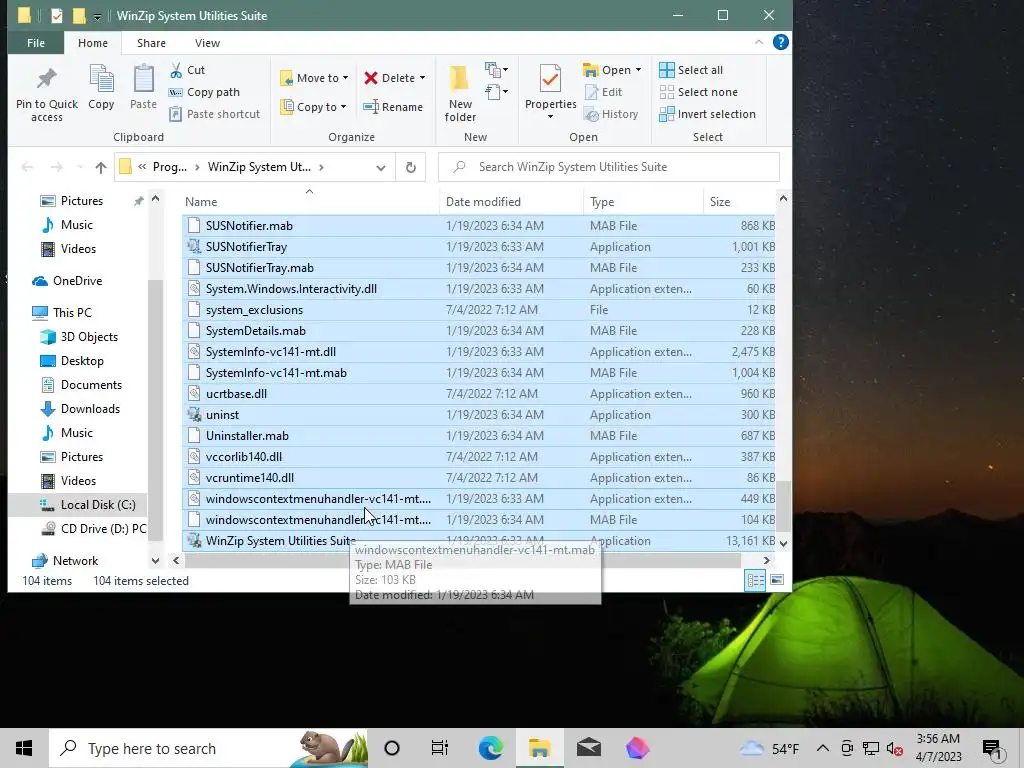Open Downloads in navigation pane
This screenshot has width=1024, height=768.
pyautogui.click(x=90, y=409)
